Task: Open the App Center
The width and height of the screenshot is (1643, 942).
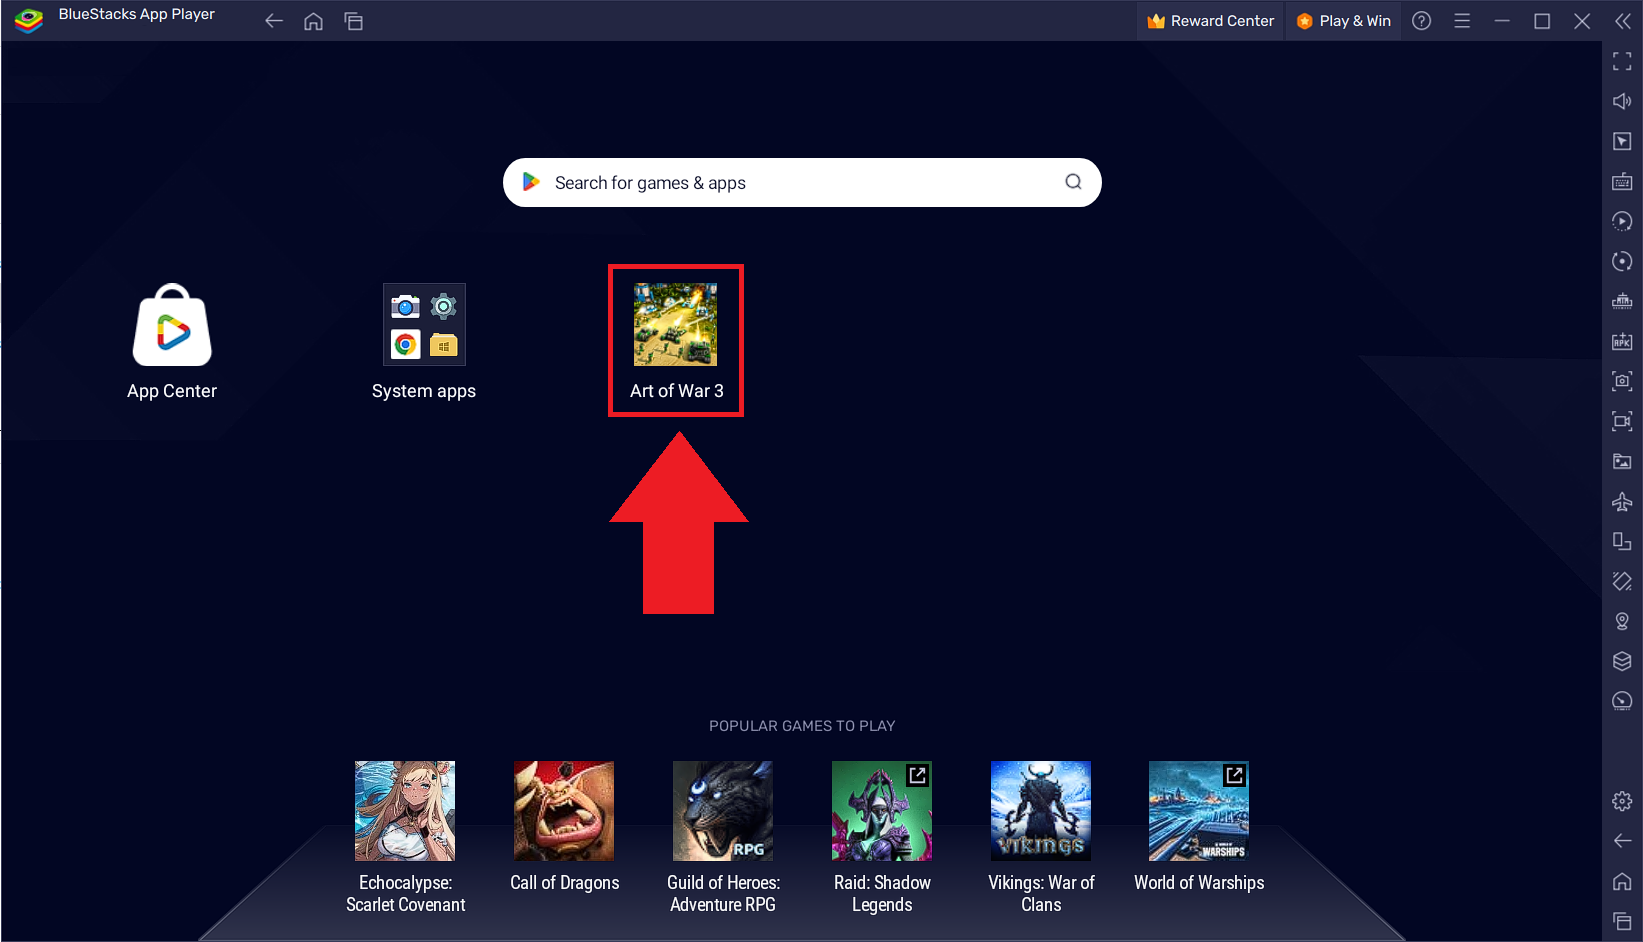Action: [x=171, y=325]
